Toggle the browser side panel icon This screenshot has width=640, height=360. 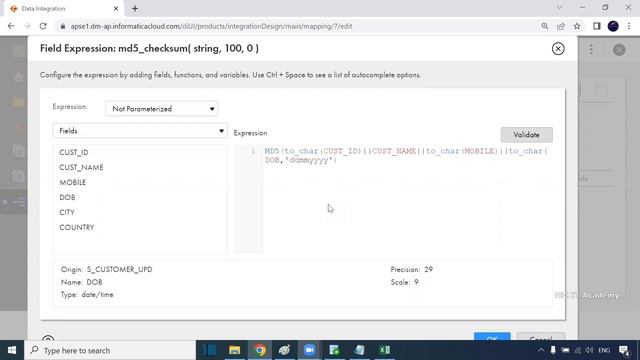[x=597, y=26]
